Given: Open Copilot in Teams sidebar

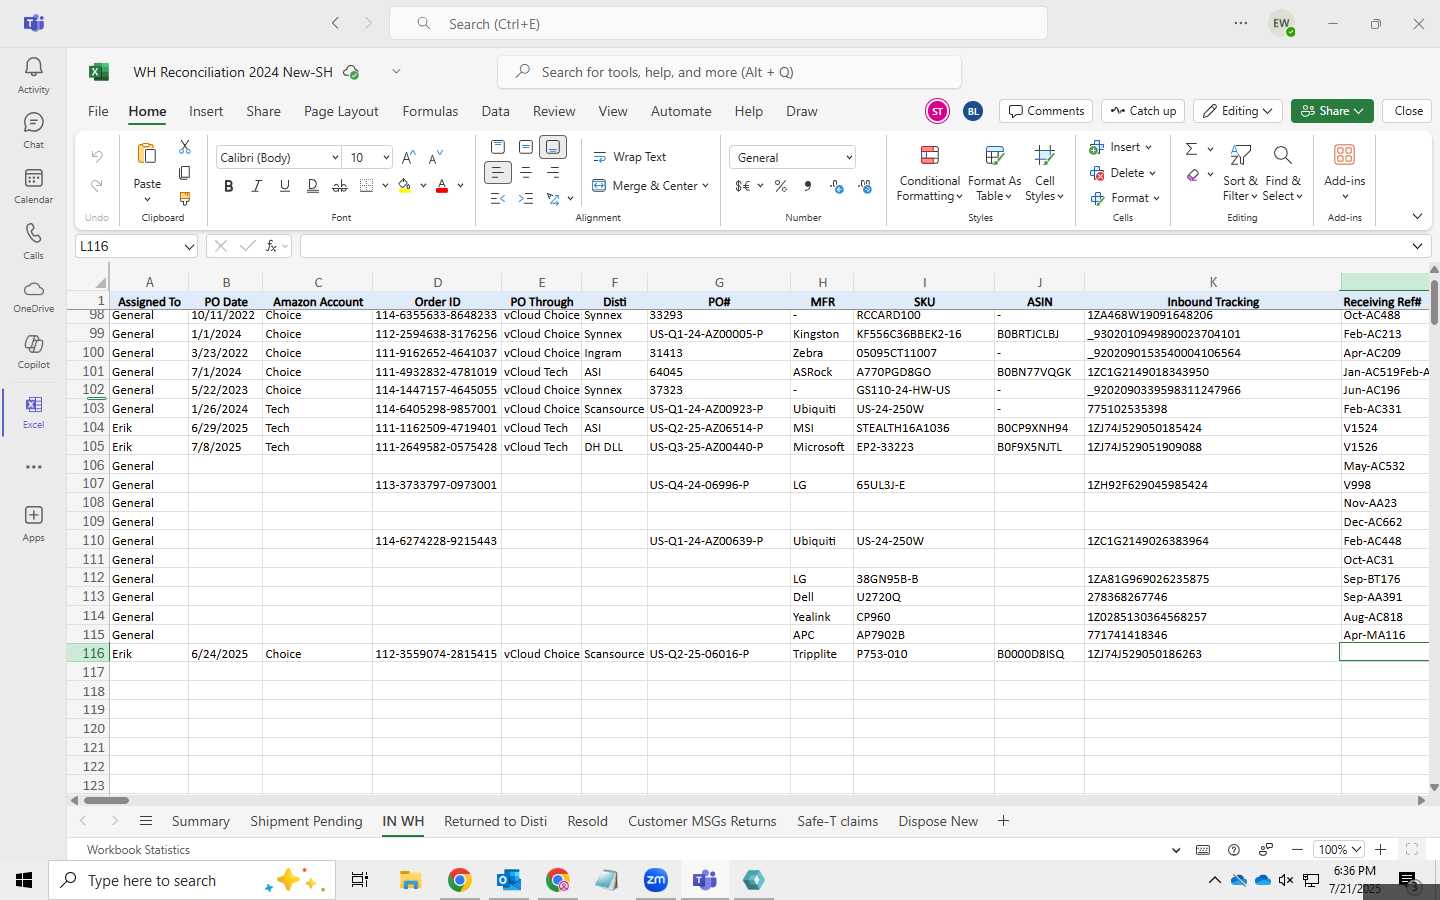Looking at the screenshot, I should [x=33, y=351].
